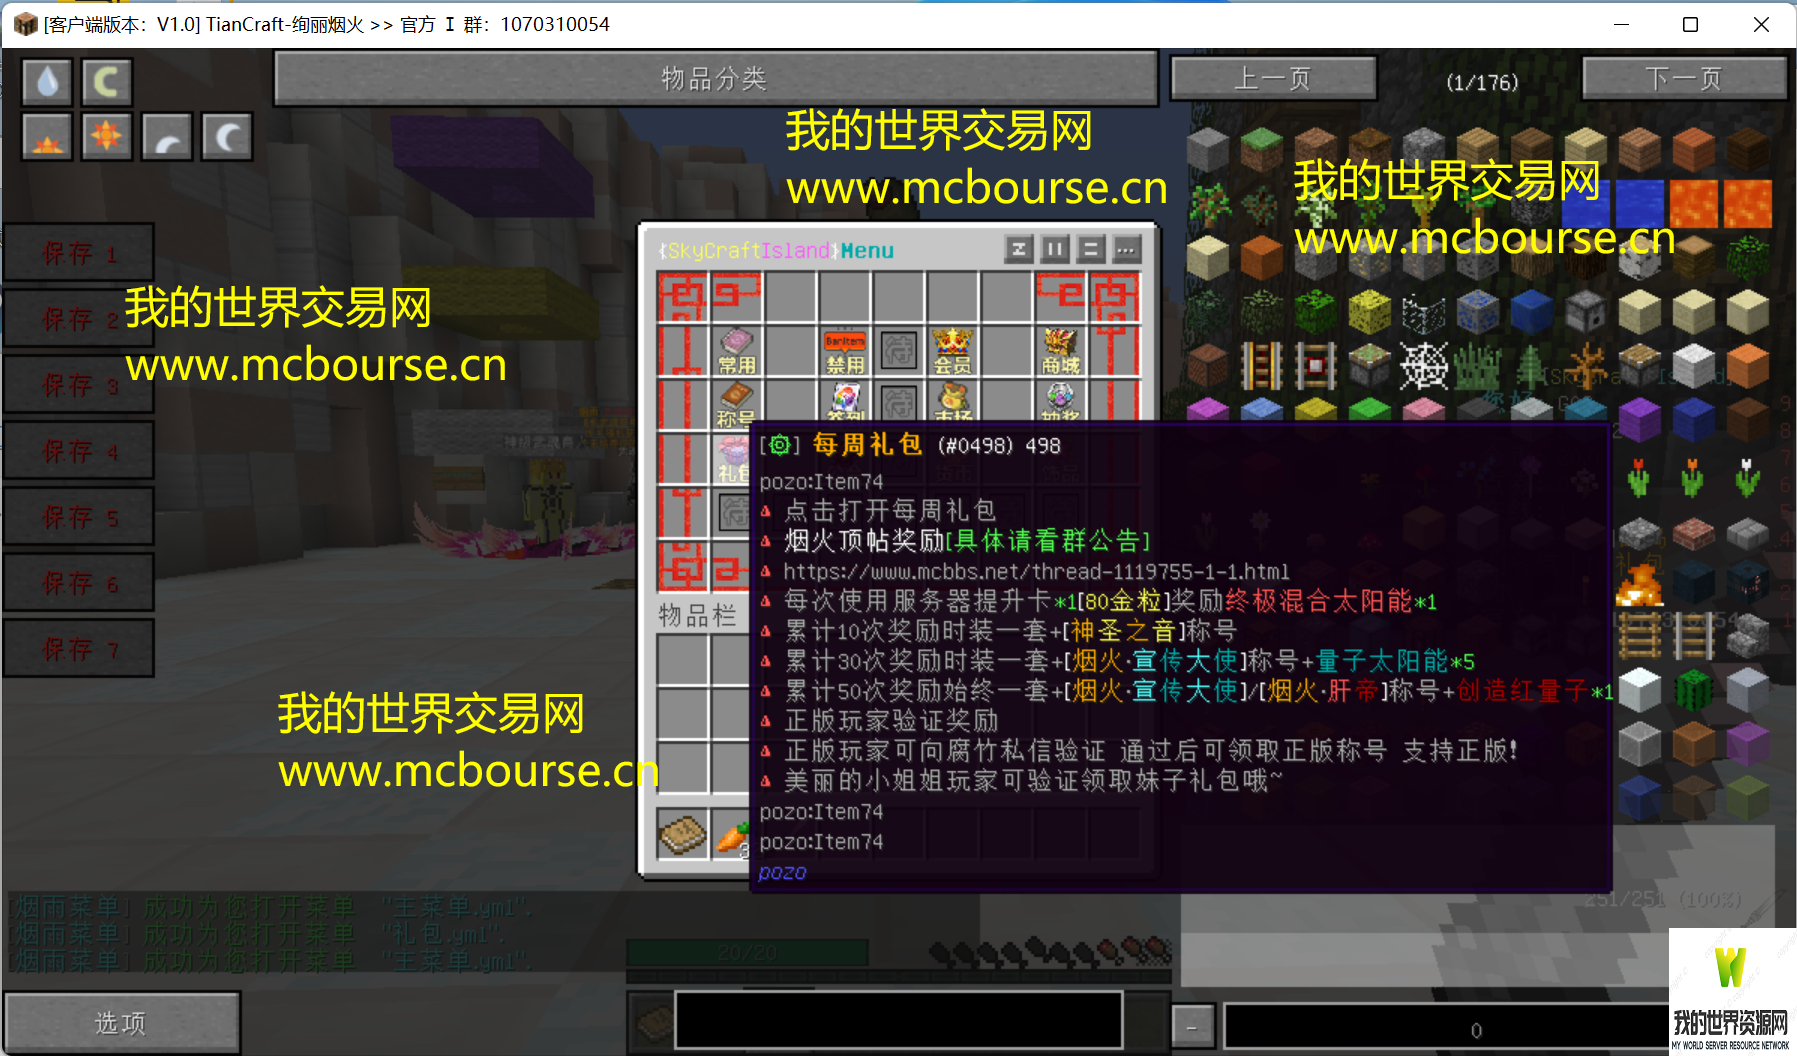Open the 抽奖 lottery item
The image size is (1797, 1056).
1061,401
